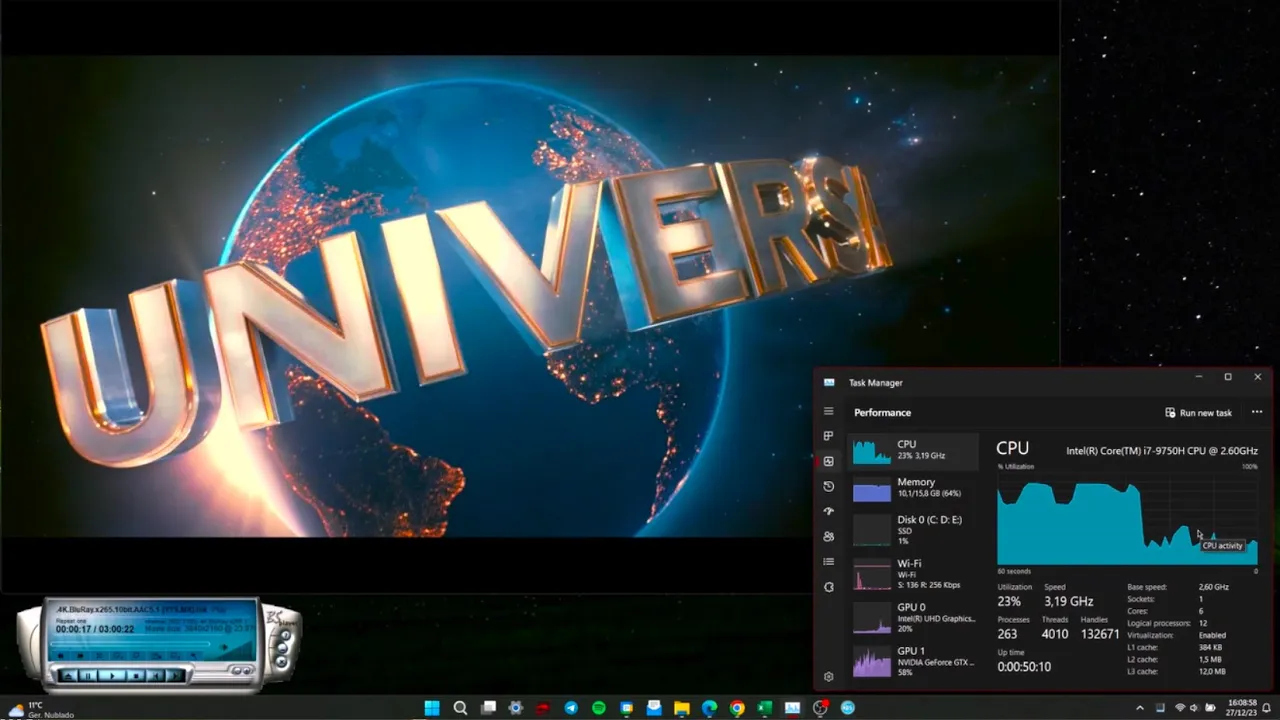Open Task View on the taskbar
This screenshot has height=720, width=1280.
[488, 708]
